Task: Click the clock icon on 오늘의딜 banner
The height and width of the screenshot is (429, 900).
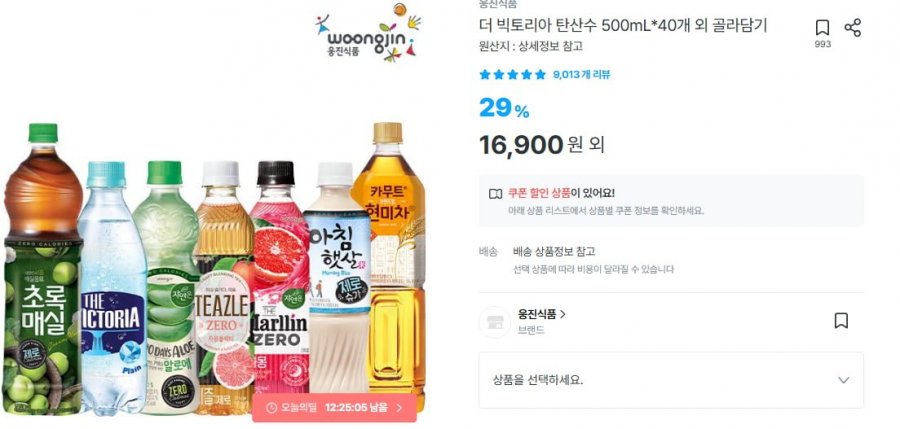Action: point(272,408)
